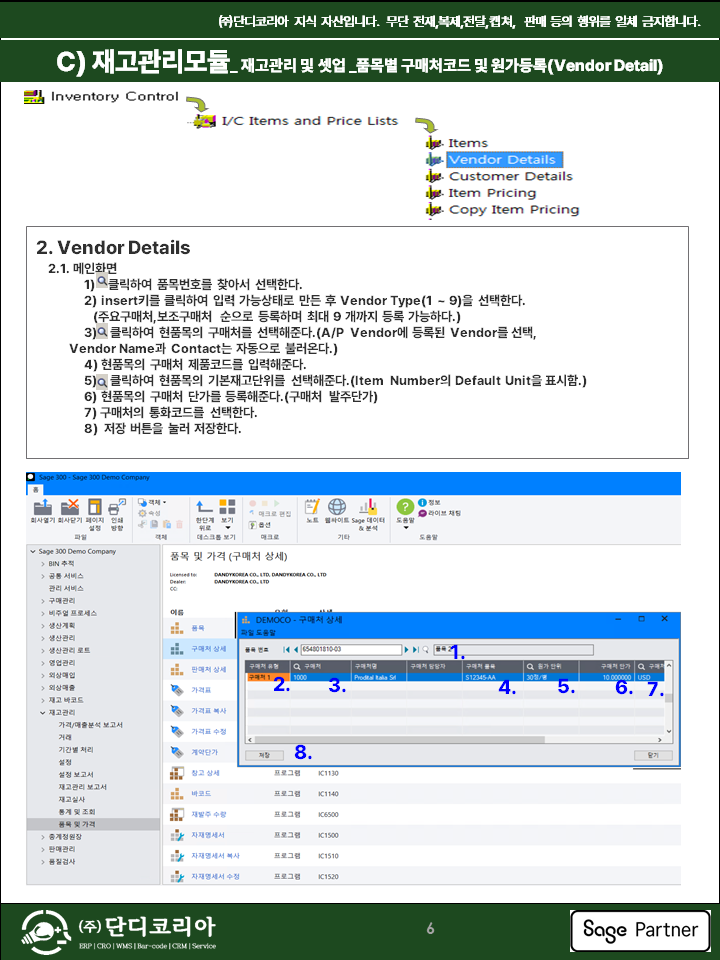The width and height of the screenshot is (720, 960).
Task: Click the 인쇄 방향 (Print Orientation) icon
Action: click(x=117, y=507)
